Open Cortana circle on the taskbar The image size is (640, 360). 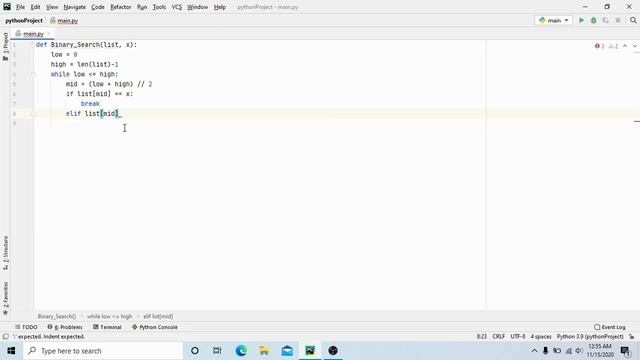[195, 351]
